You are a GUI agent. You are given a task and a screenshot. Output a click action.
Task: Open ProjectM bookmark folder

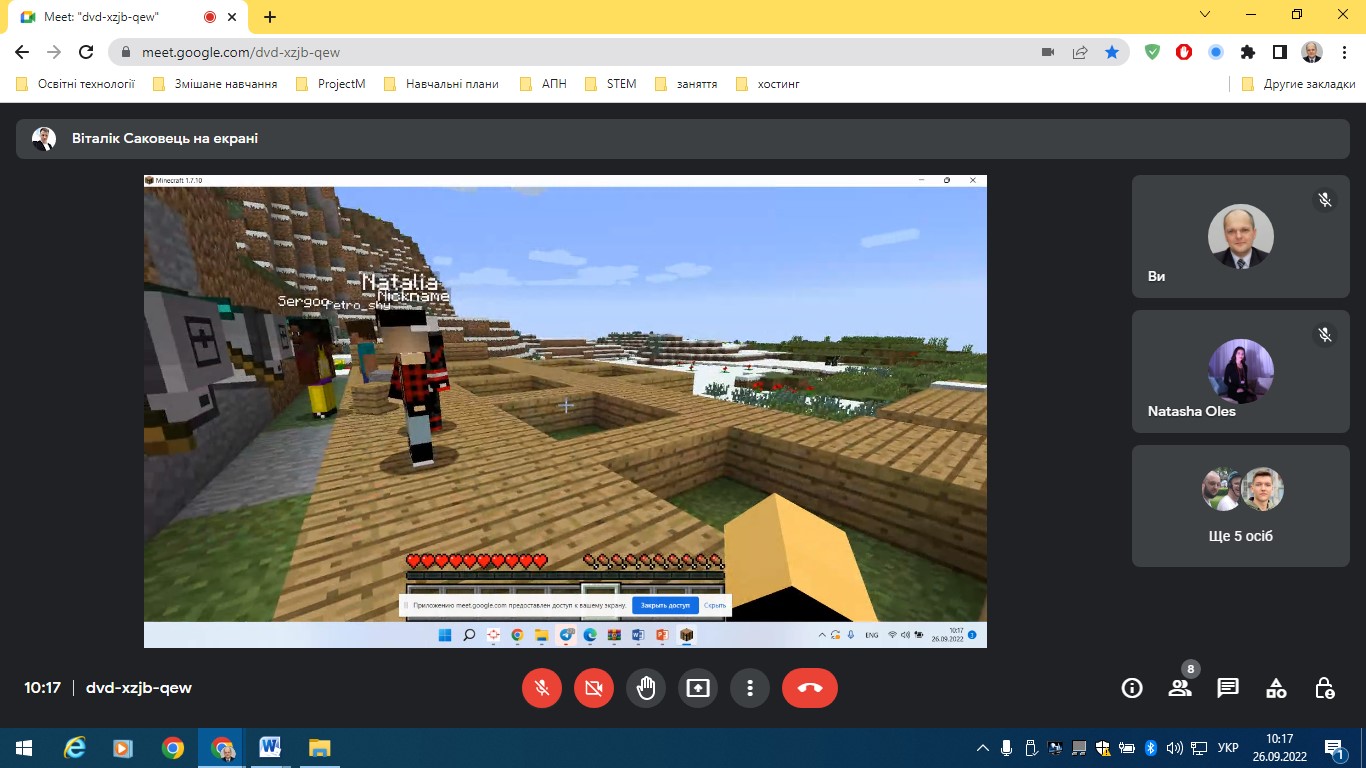331,84
